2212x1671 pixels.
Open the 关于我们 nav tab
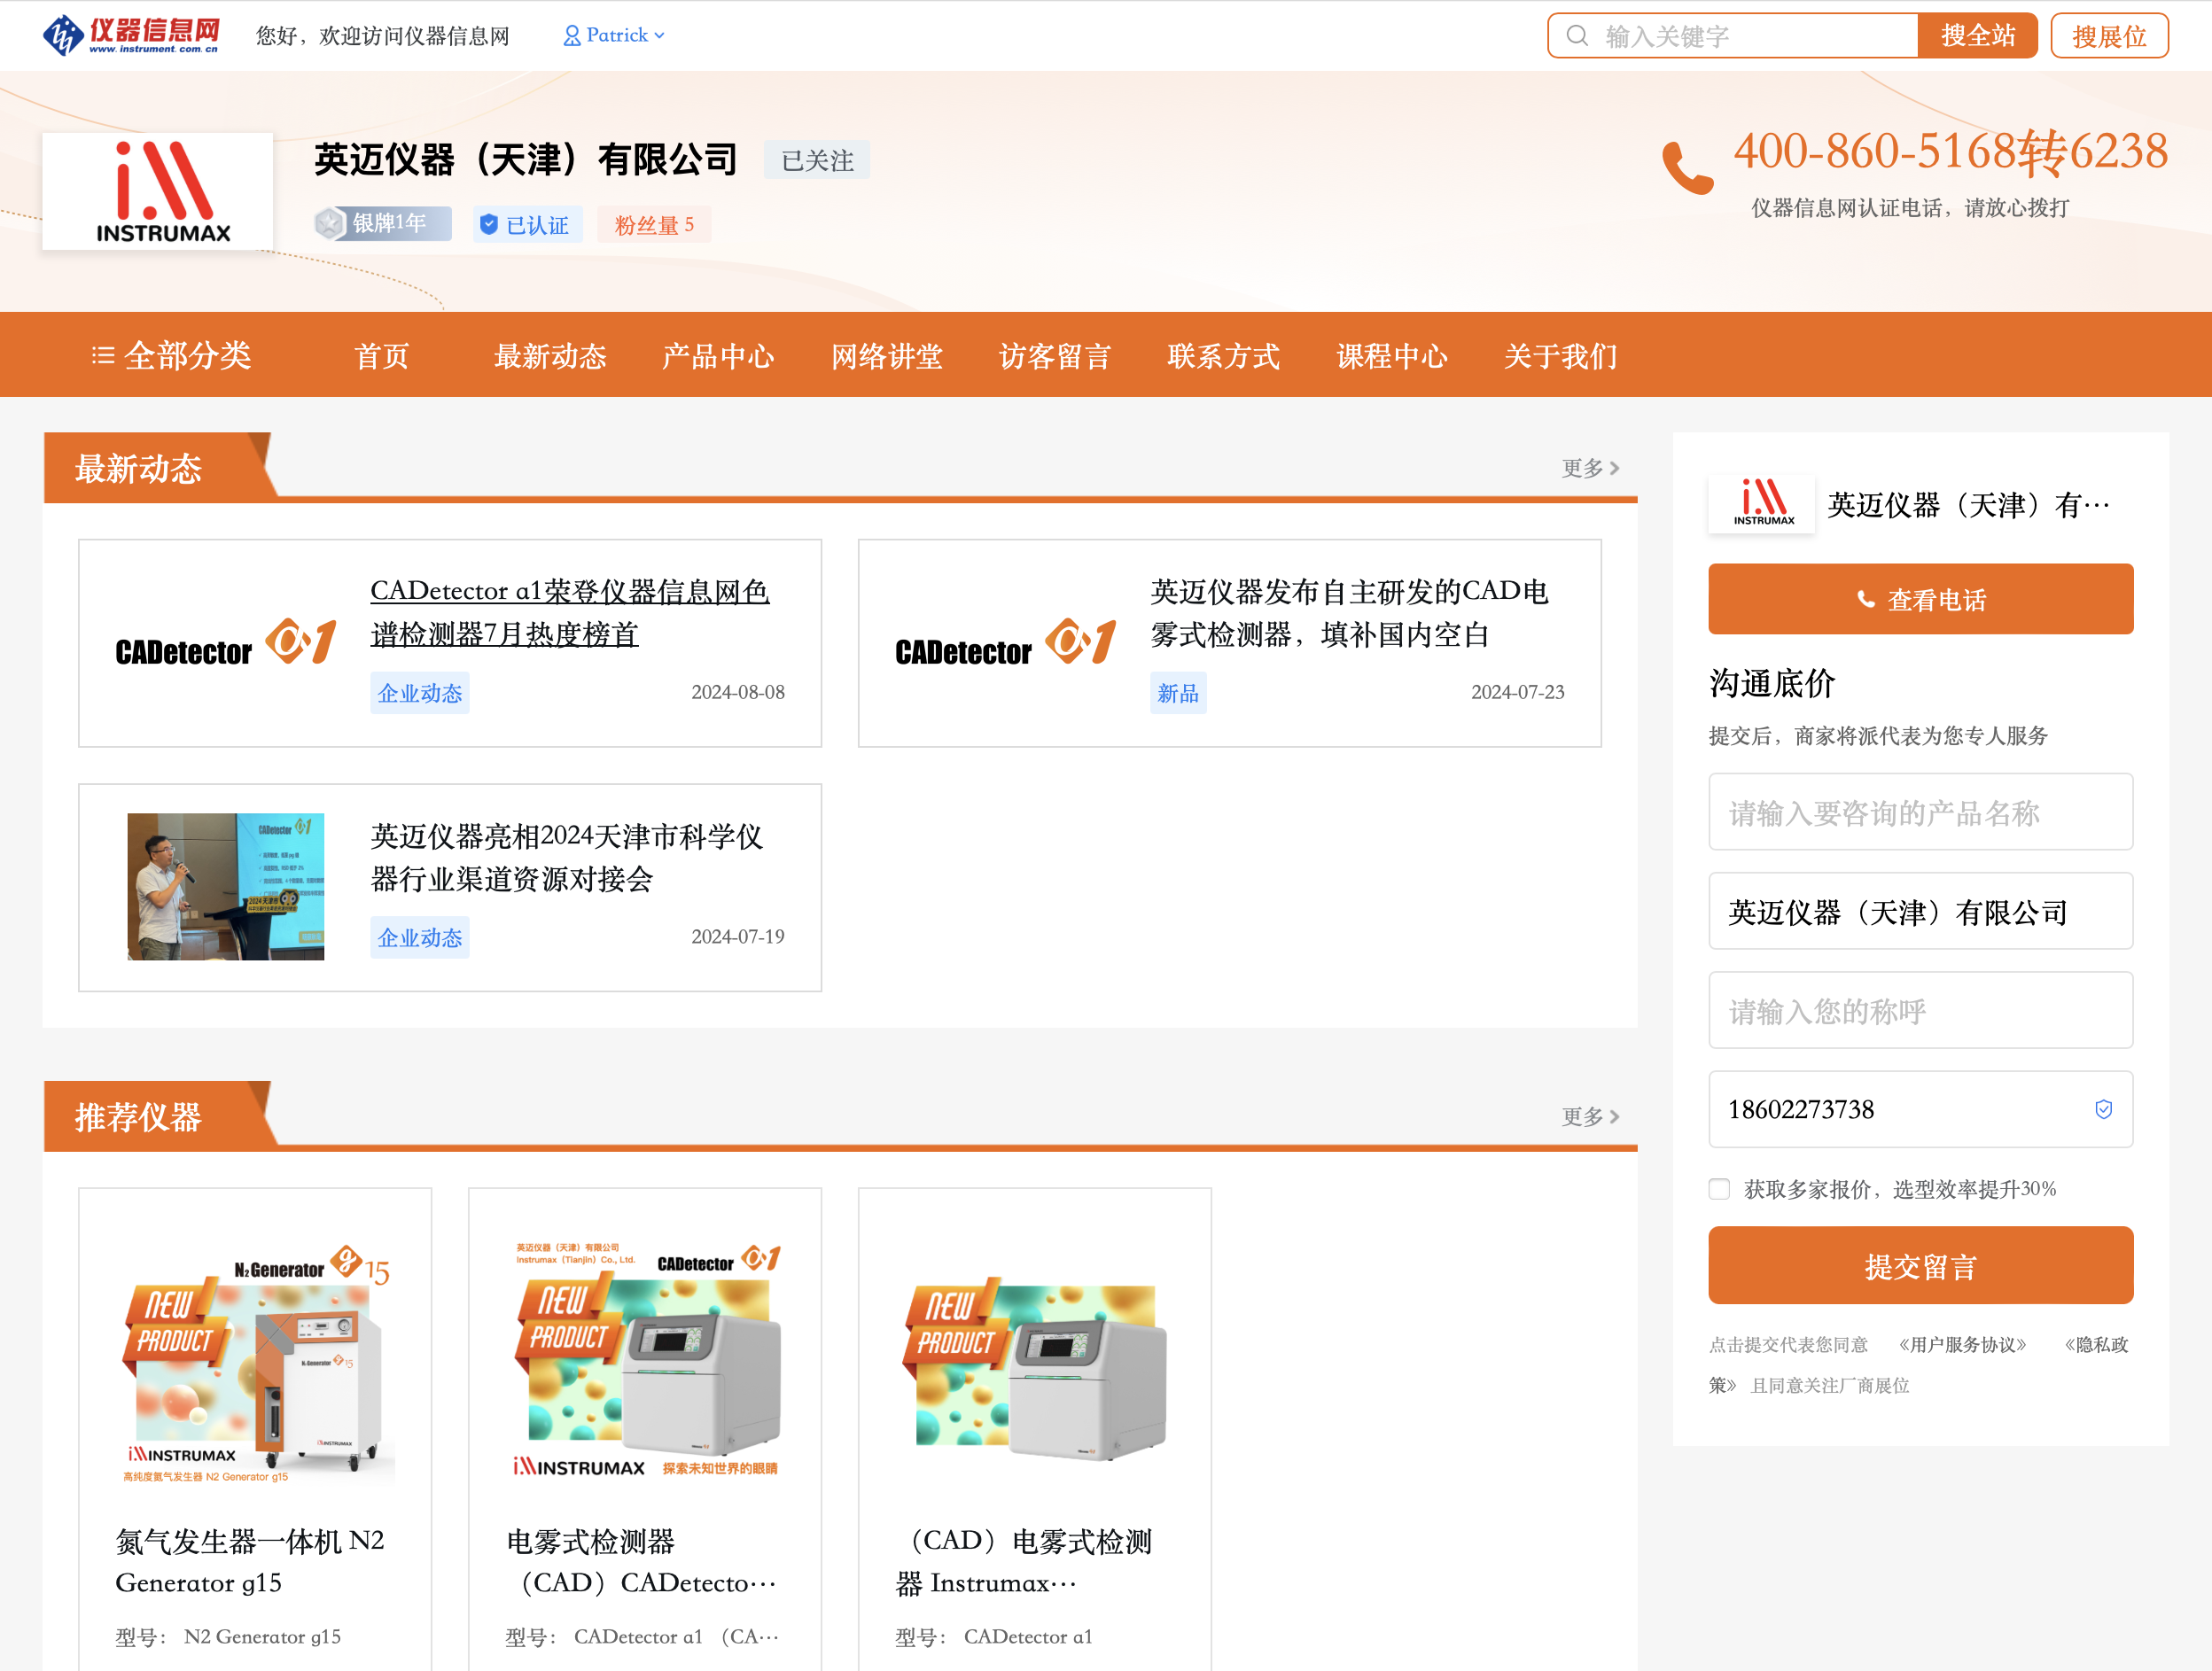coord(1561,356)
